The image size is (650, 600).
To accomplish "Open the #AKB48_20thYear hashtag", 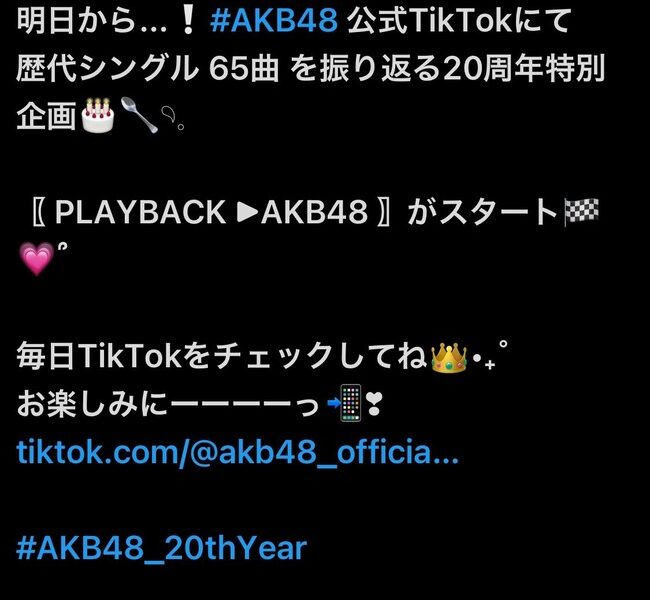I will coord(162,548).
